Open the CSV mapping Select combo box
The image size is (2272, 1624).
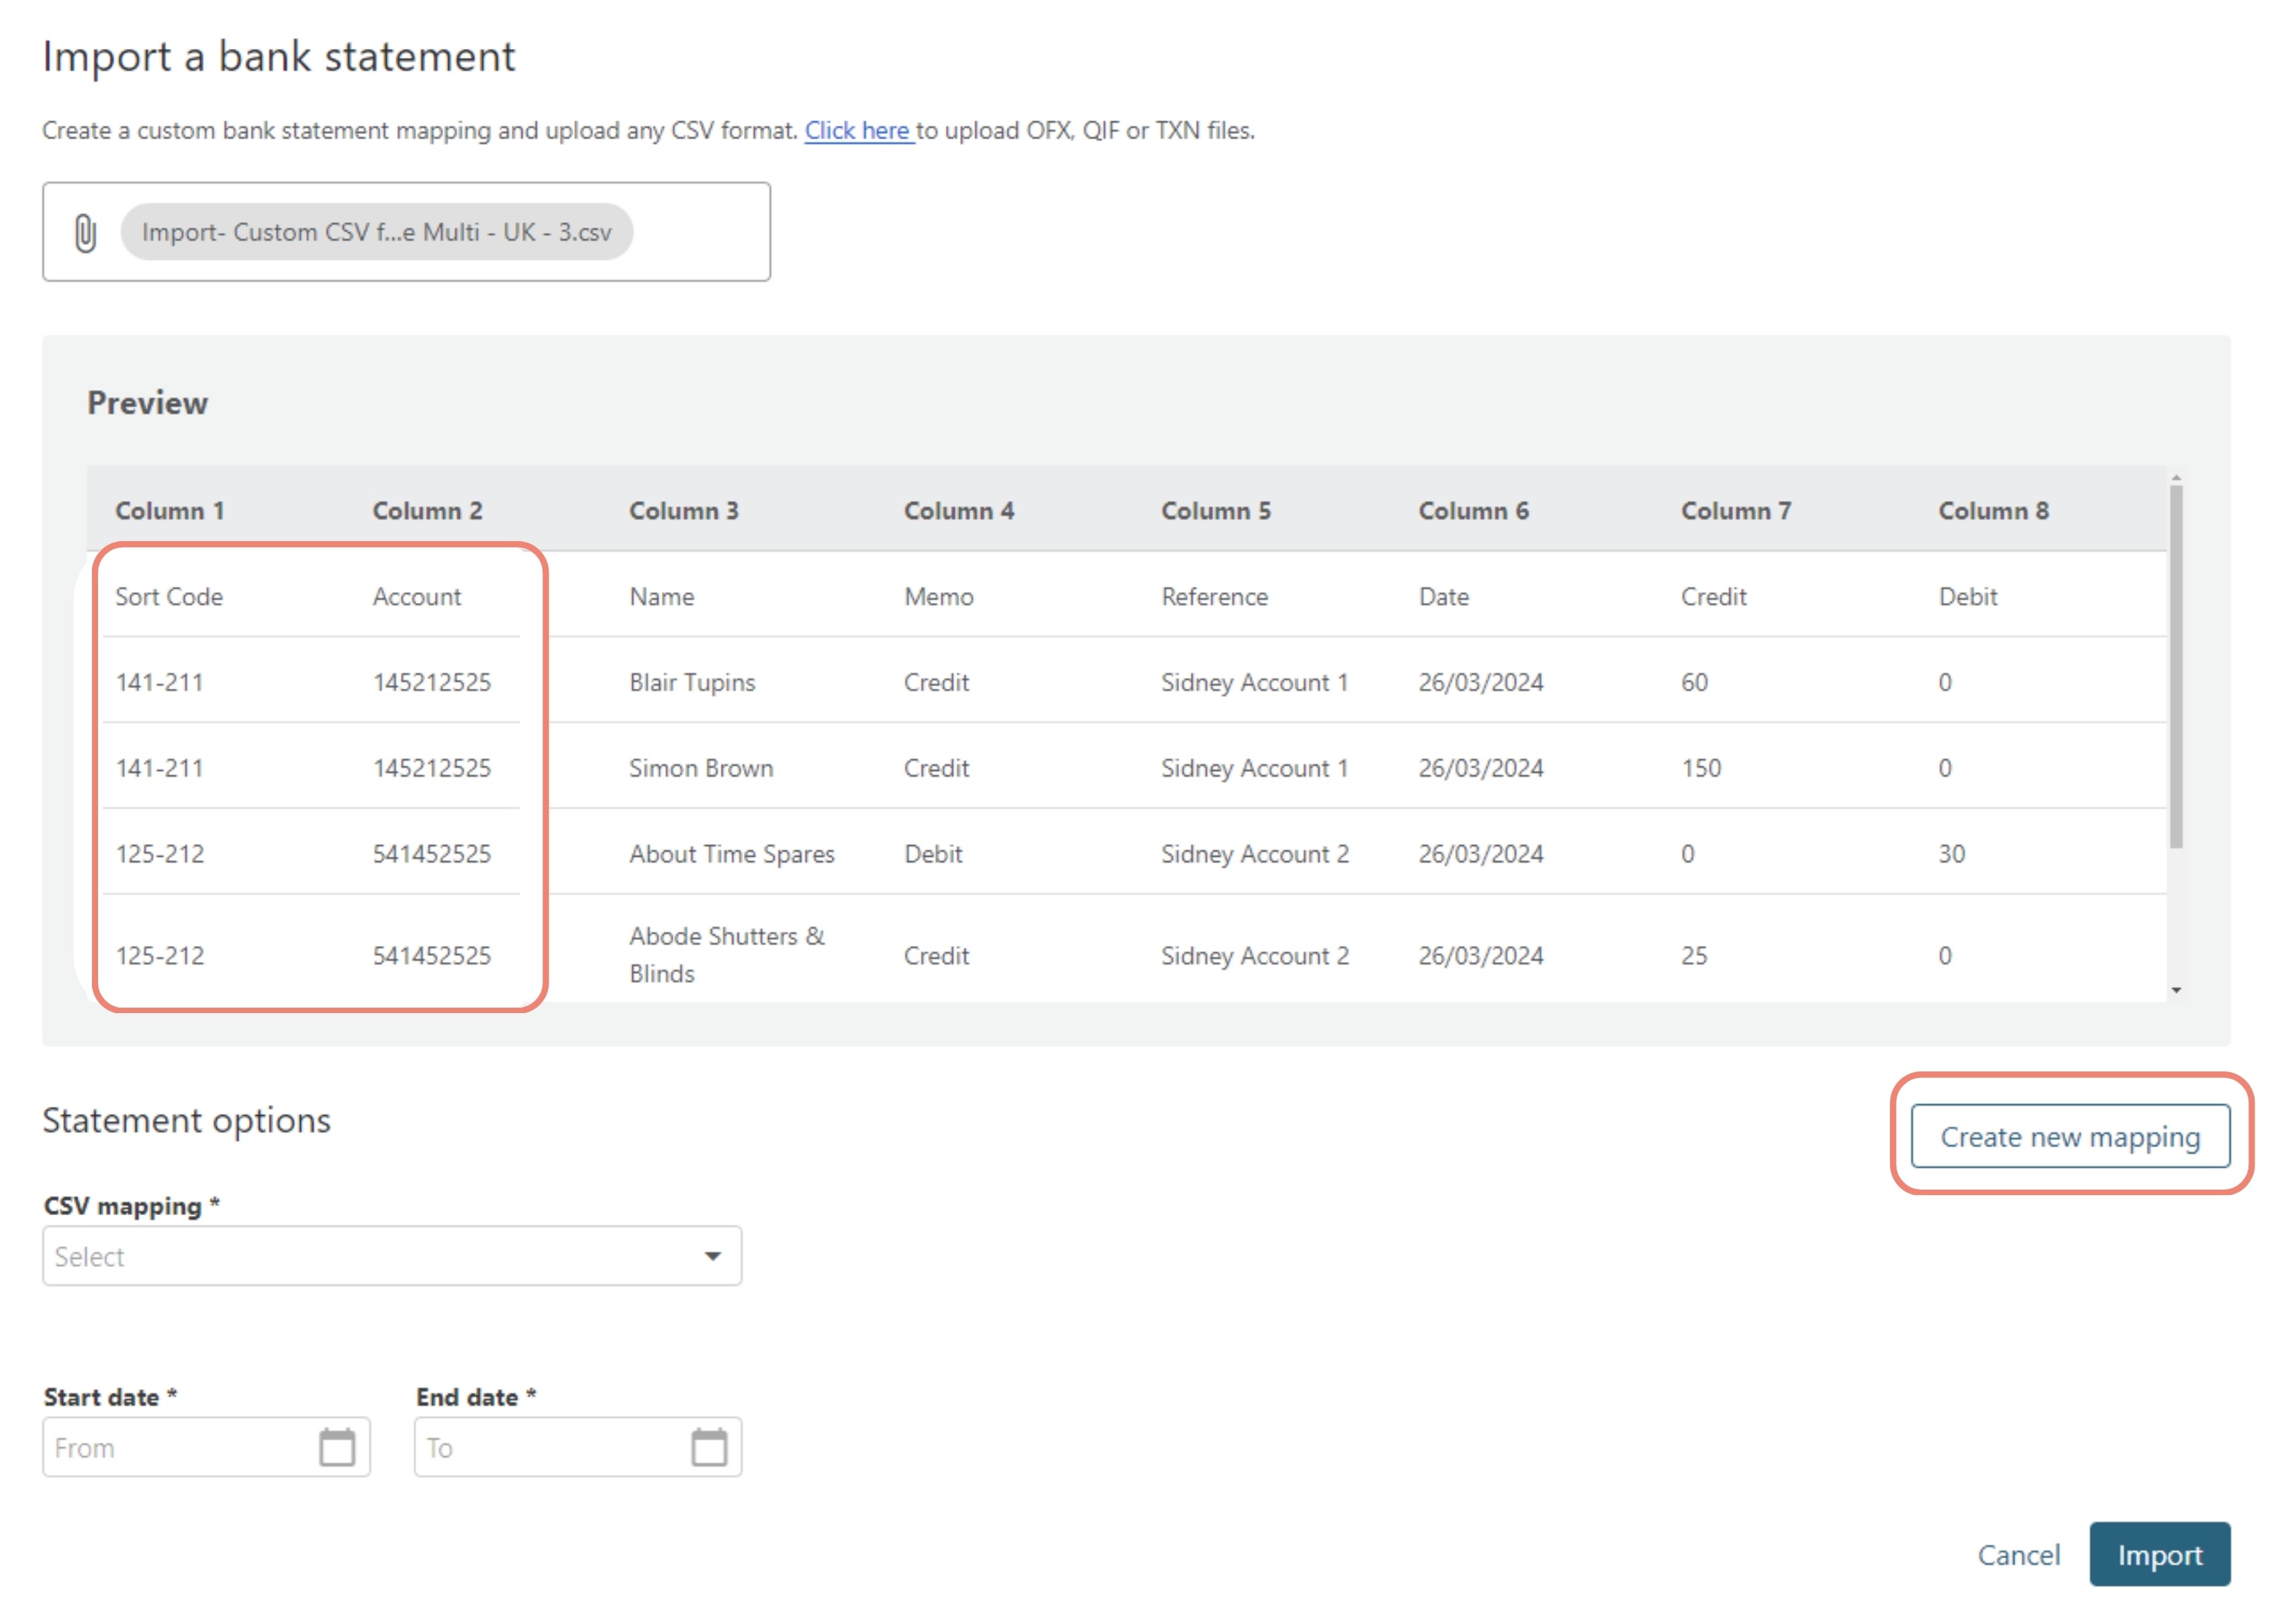point(392,1256)
